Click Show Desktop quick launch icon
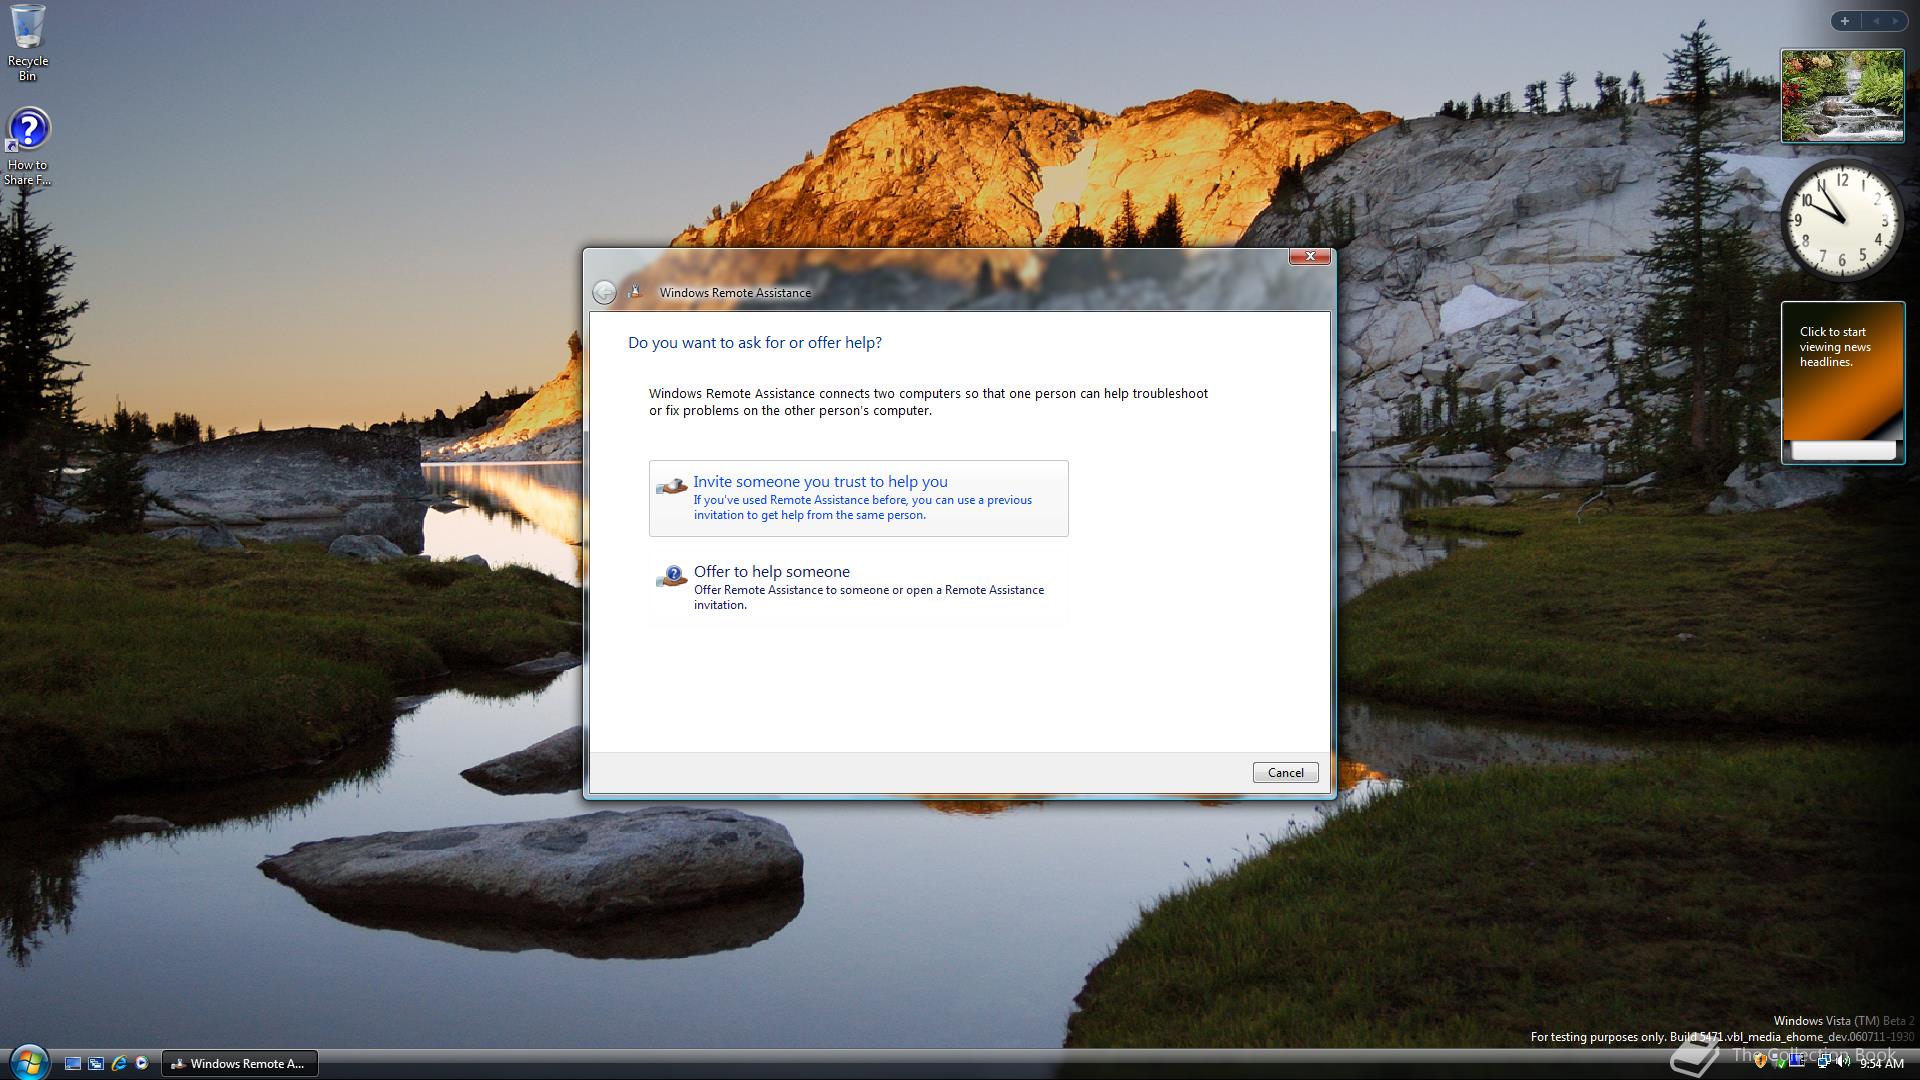The height and width of the screenshot is (1080, 1920). pyautogui.click(x=73, y=1064)
